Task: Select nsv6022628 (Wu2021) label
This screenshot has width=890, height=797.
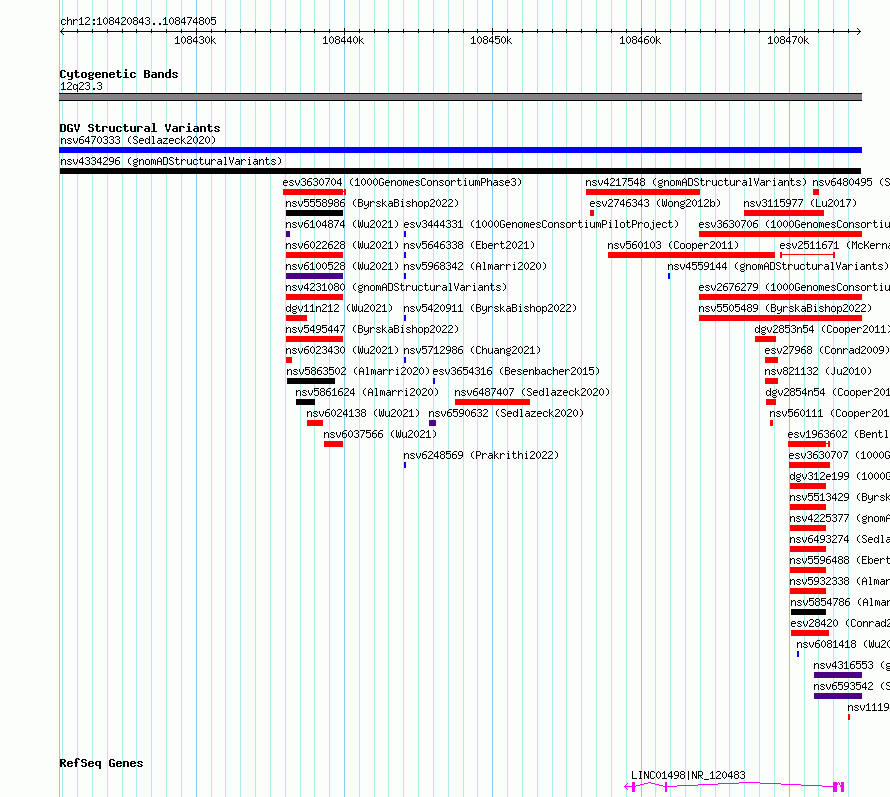Action: (x=342, y=245)
